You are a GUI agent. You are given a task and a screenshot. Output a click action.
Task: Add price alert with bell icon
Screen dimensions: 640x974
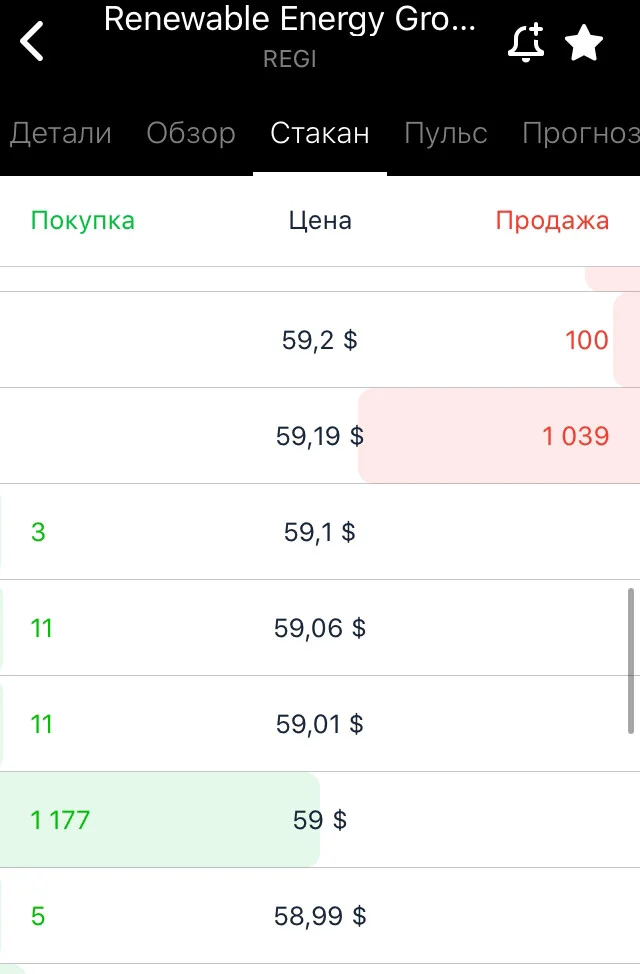(x=526, y=42)
